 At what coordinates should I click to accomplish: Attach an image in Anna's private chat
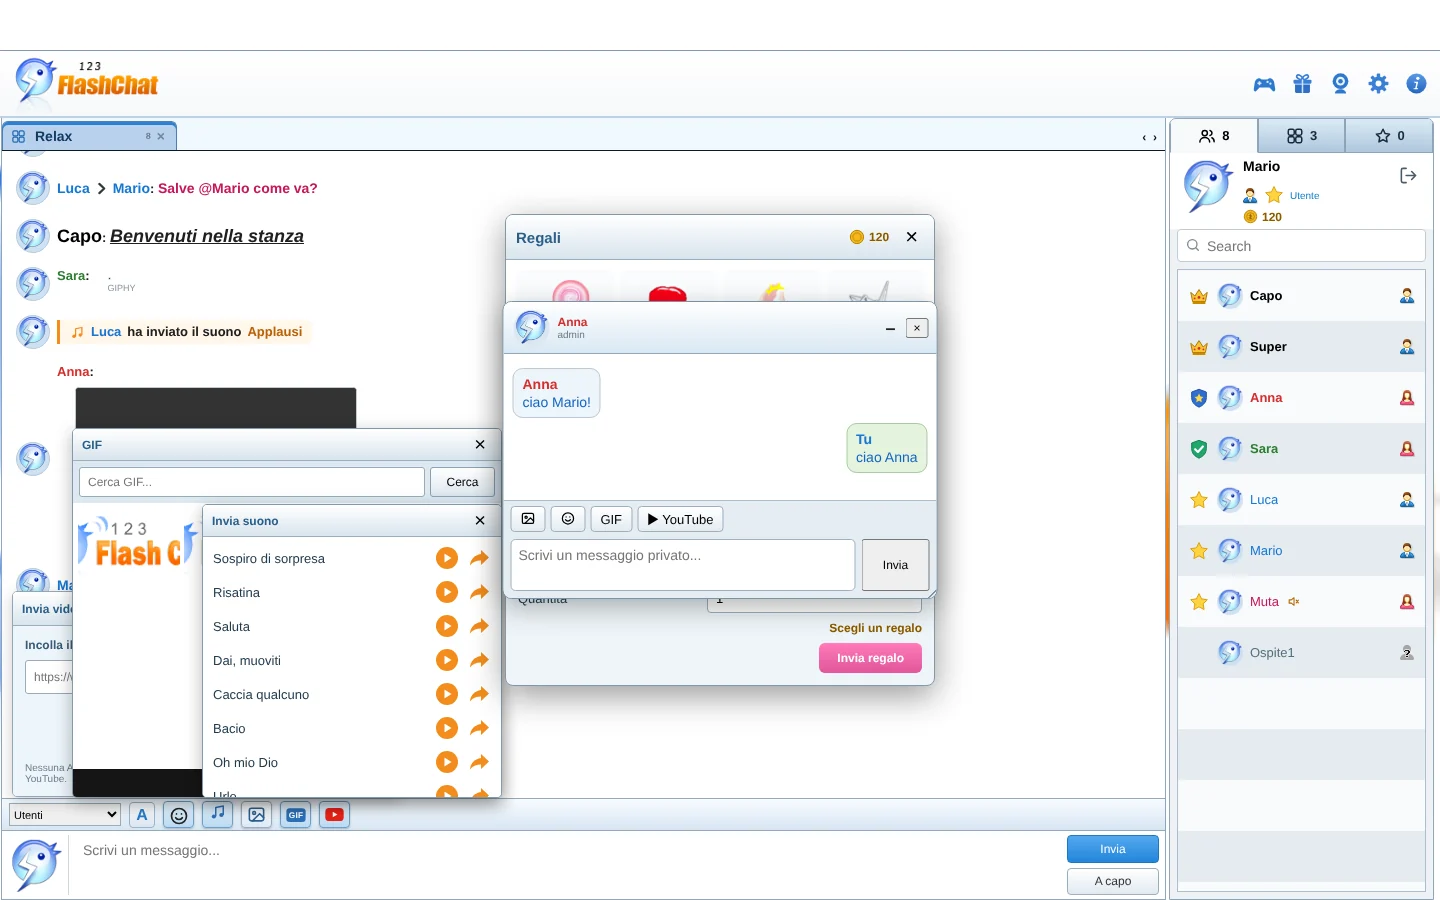point(528,519)
